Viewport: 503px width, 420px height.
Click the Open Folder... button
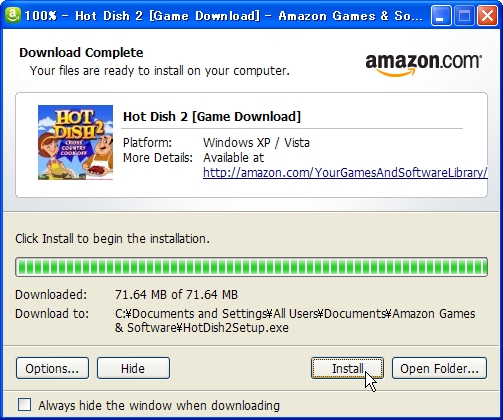439,368
